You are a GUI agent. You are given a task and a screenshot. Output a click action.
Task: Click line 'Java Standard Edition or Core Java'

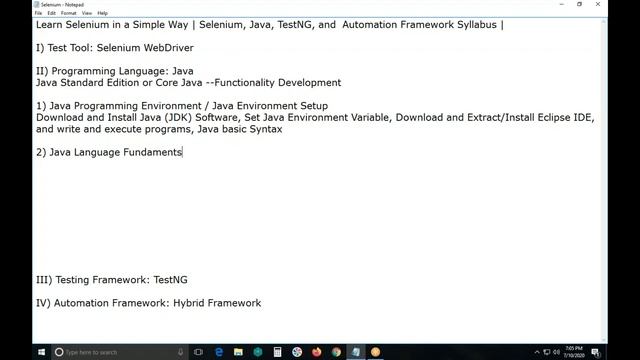click(189, 82)
